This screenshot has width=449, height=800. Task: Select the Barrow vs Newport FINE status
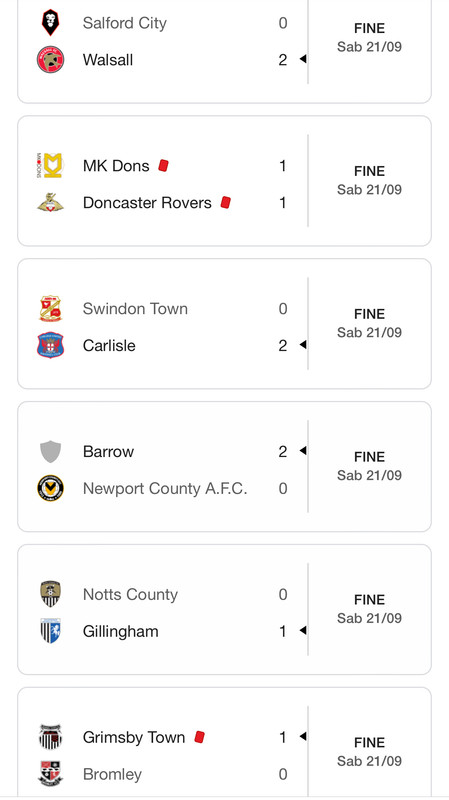click(369, 457)
